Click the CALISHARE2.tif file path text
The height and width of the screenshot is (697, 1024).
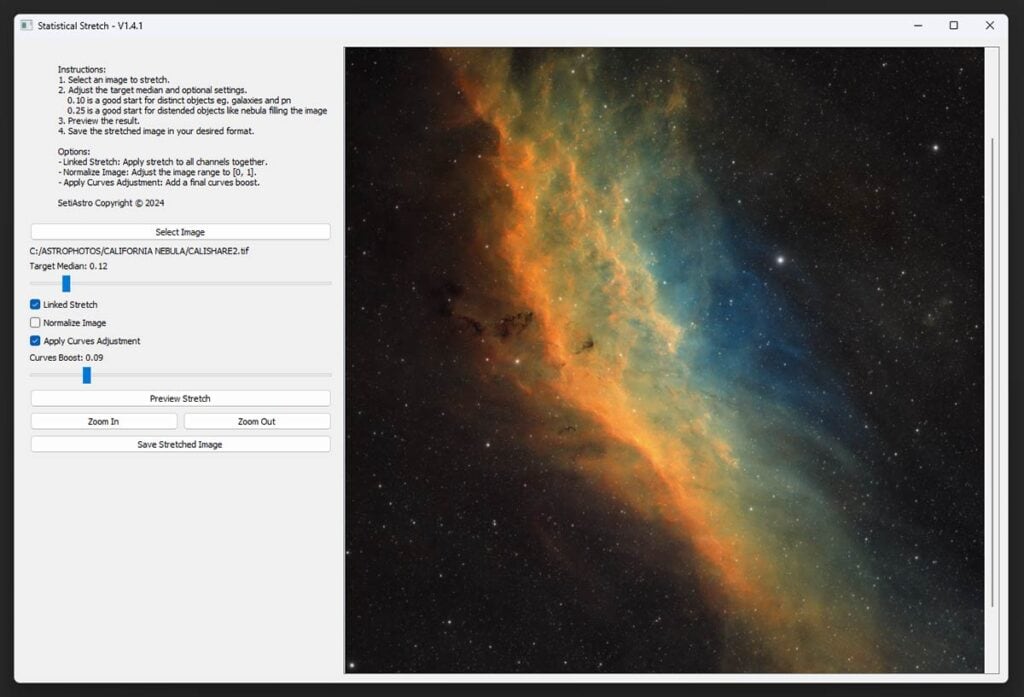[x=140, y=250]
